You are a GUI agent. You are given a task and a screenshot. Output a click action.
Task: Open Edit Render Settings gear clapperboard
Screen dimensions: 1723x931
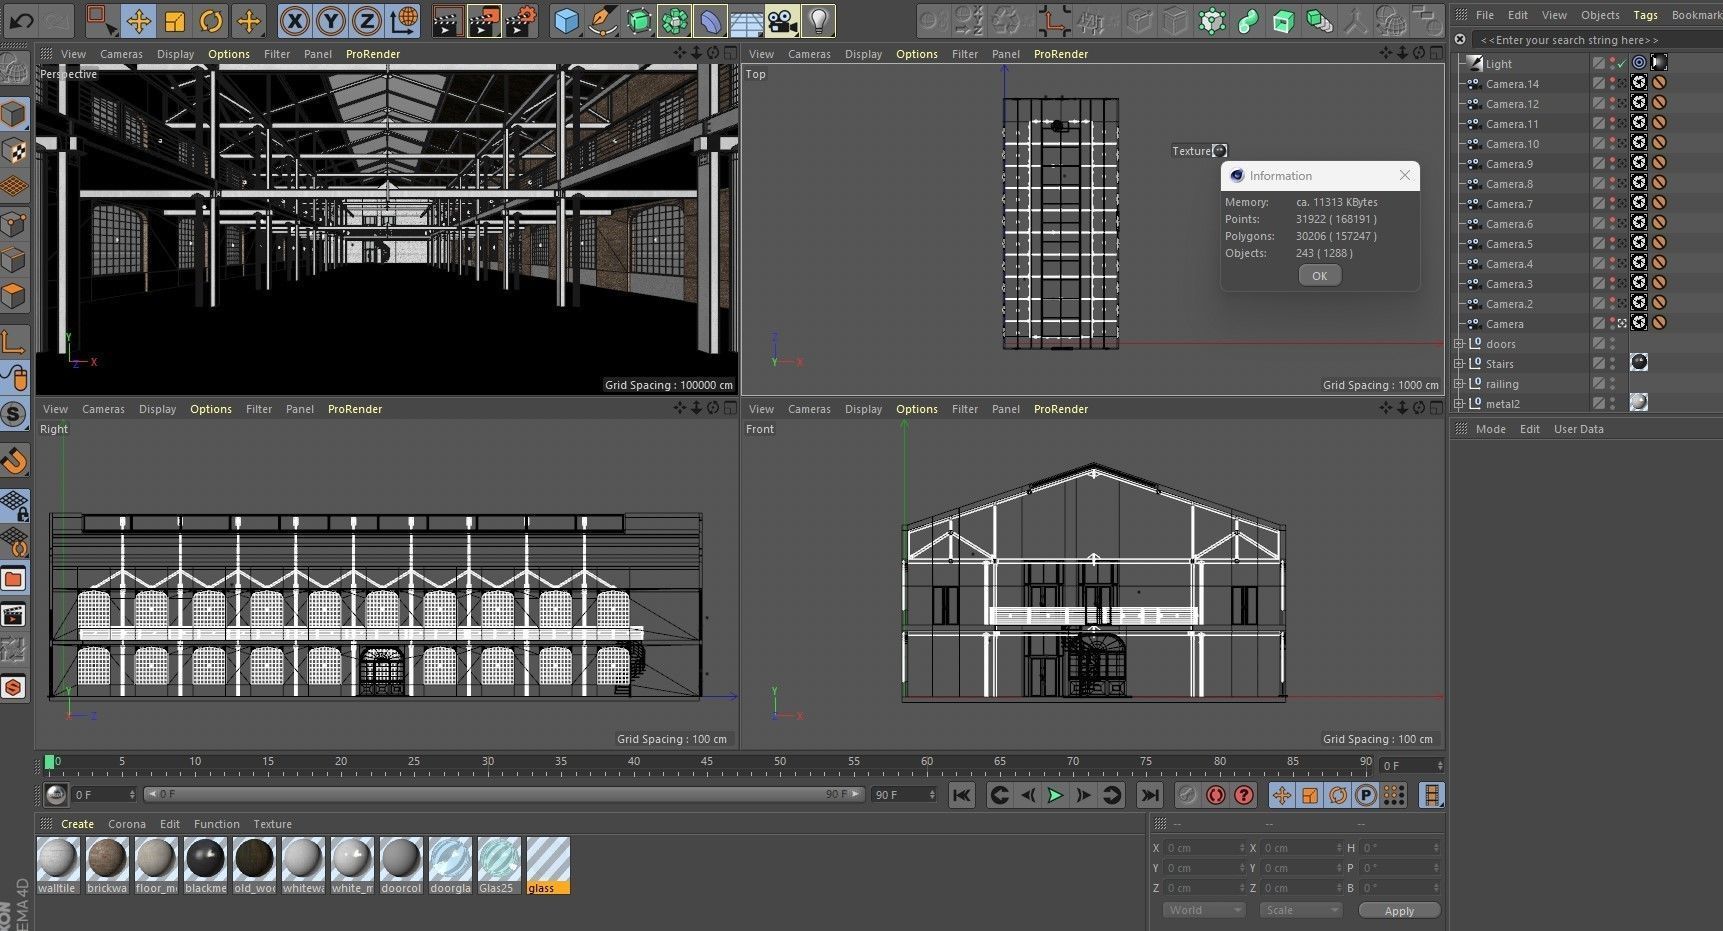pyautogui.click(x=521, y=20)
